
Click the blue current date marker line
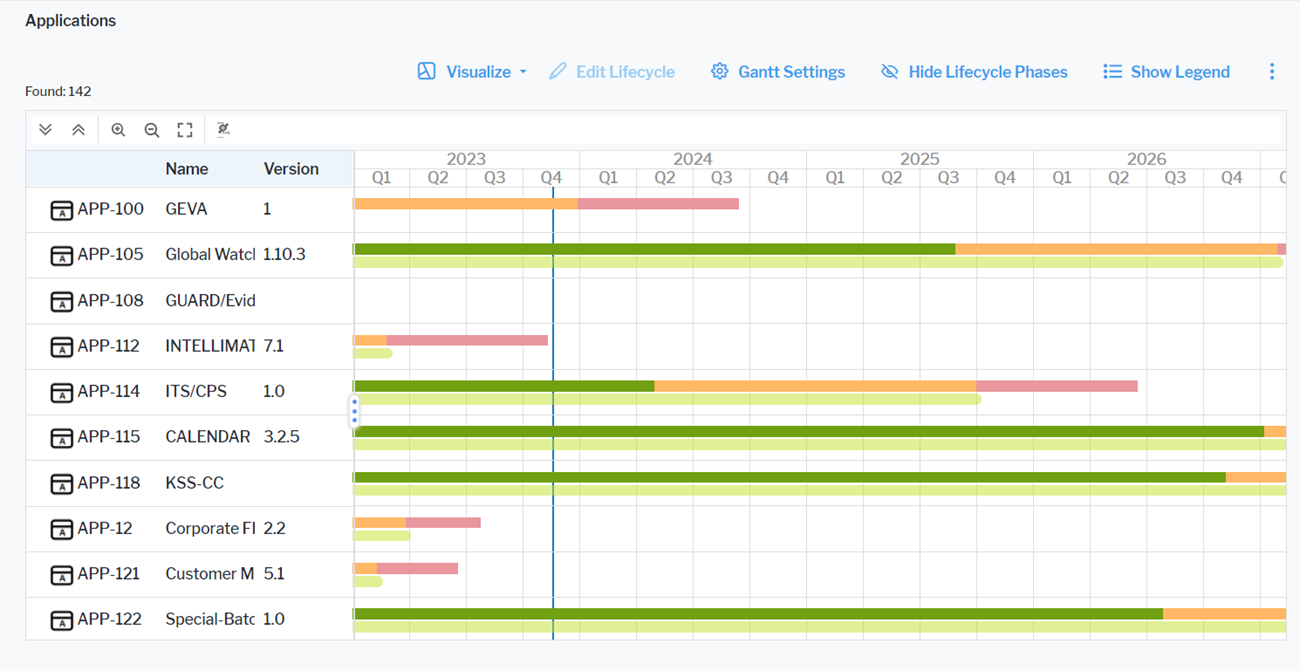pyautogui.click(x=553, y=300)
